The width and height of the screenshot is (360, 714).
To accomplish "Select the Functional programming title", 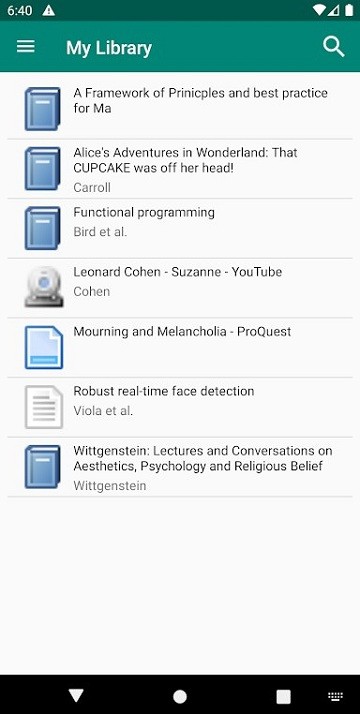I will coord(144,213).
